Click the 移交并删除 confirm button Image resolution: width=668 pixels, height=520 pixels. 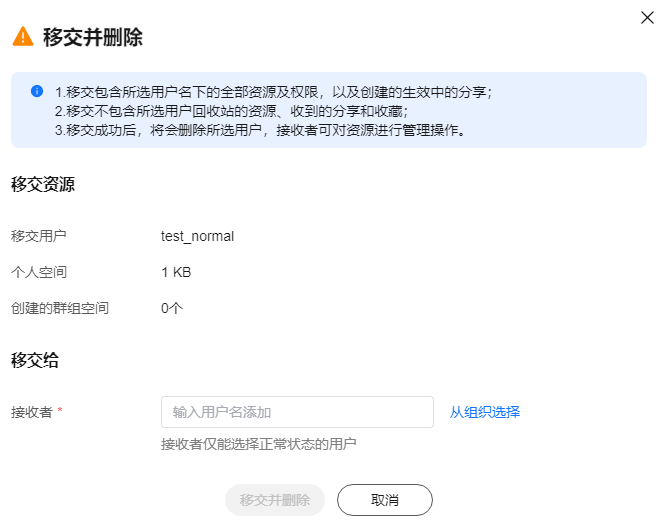click(275, 500)
